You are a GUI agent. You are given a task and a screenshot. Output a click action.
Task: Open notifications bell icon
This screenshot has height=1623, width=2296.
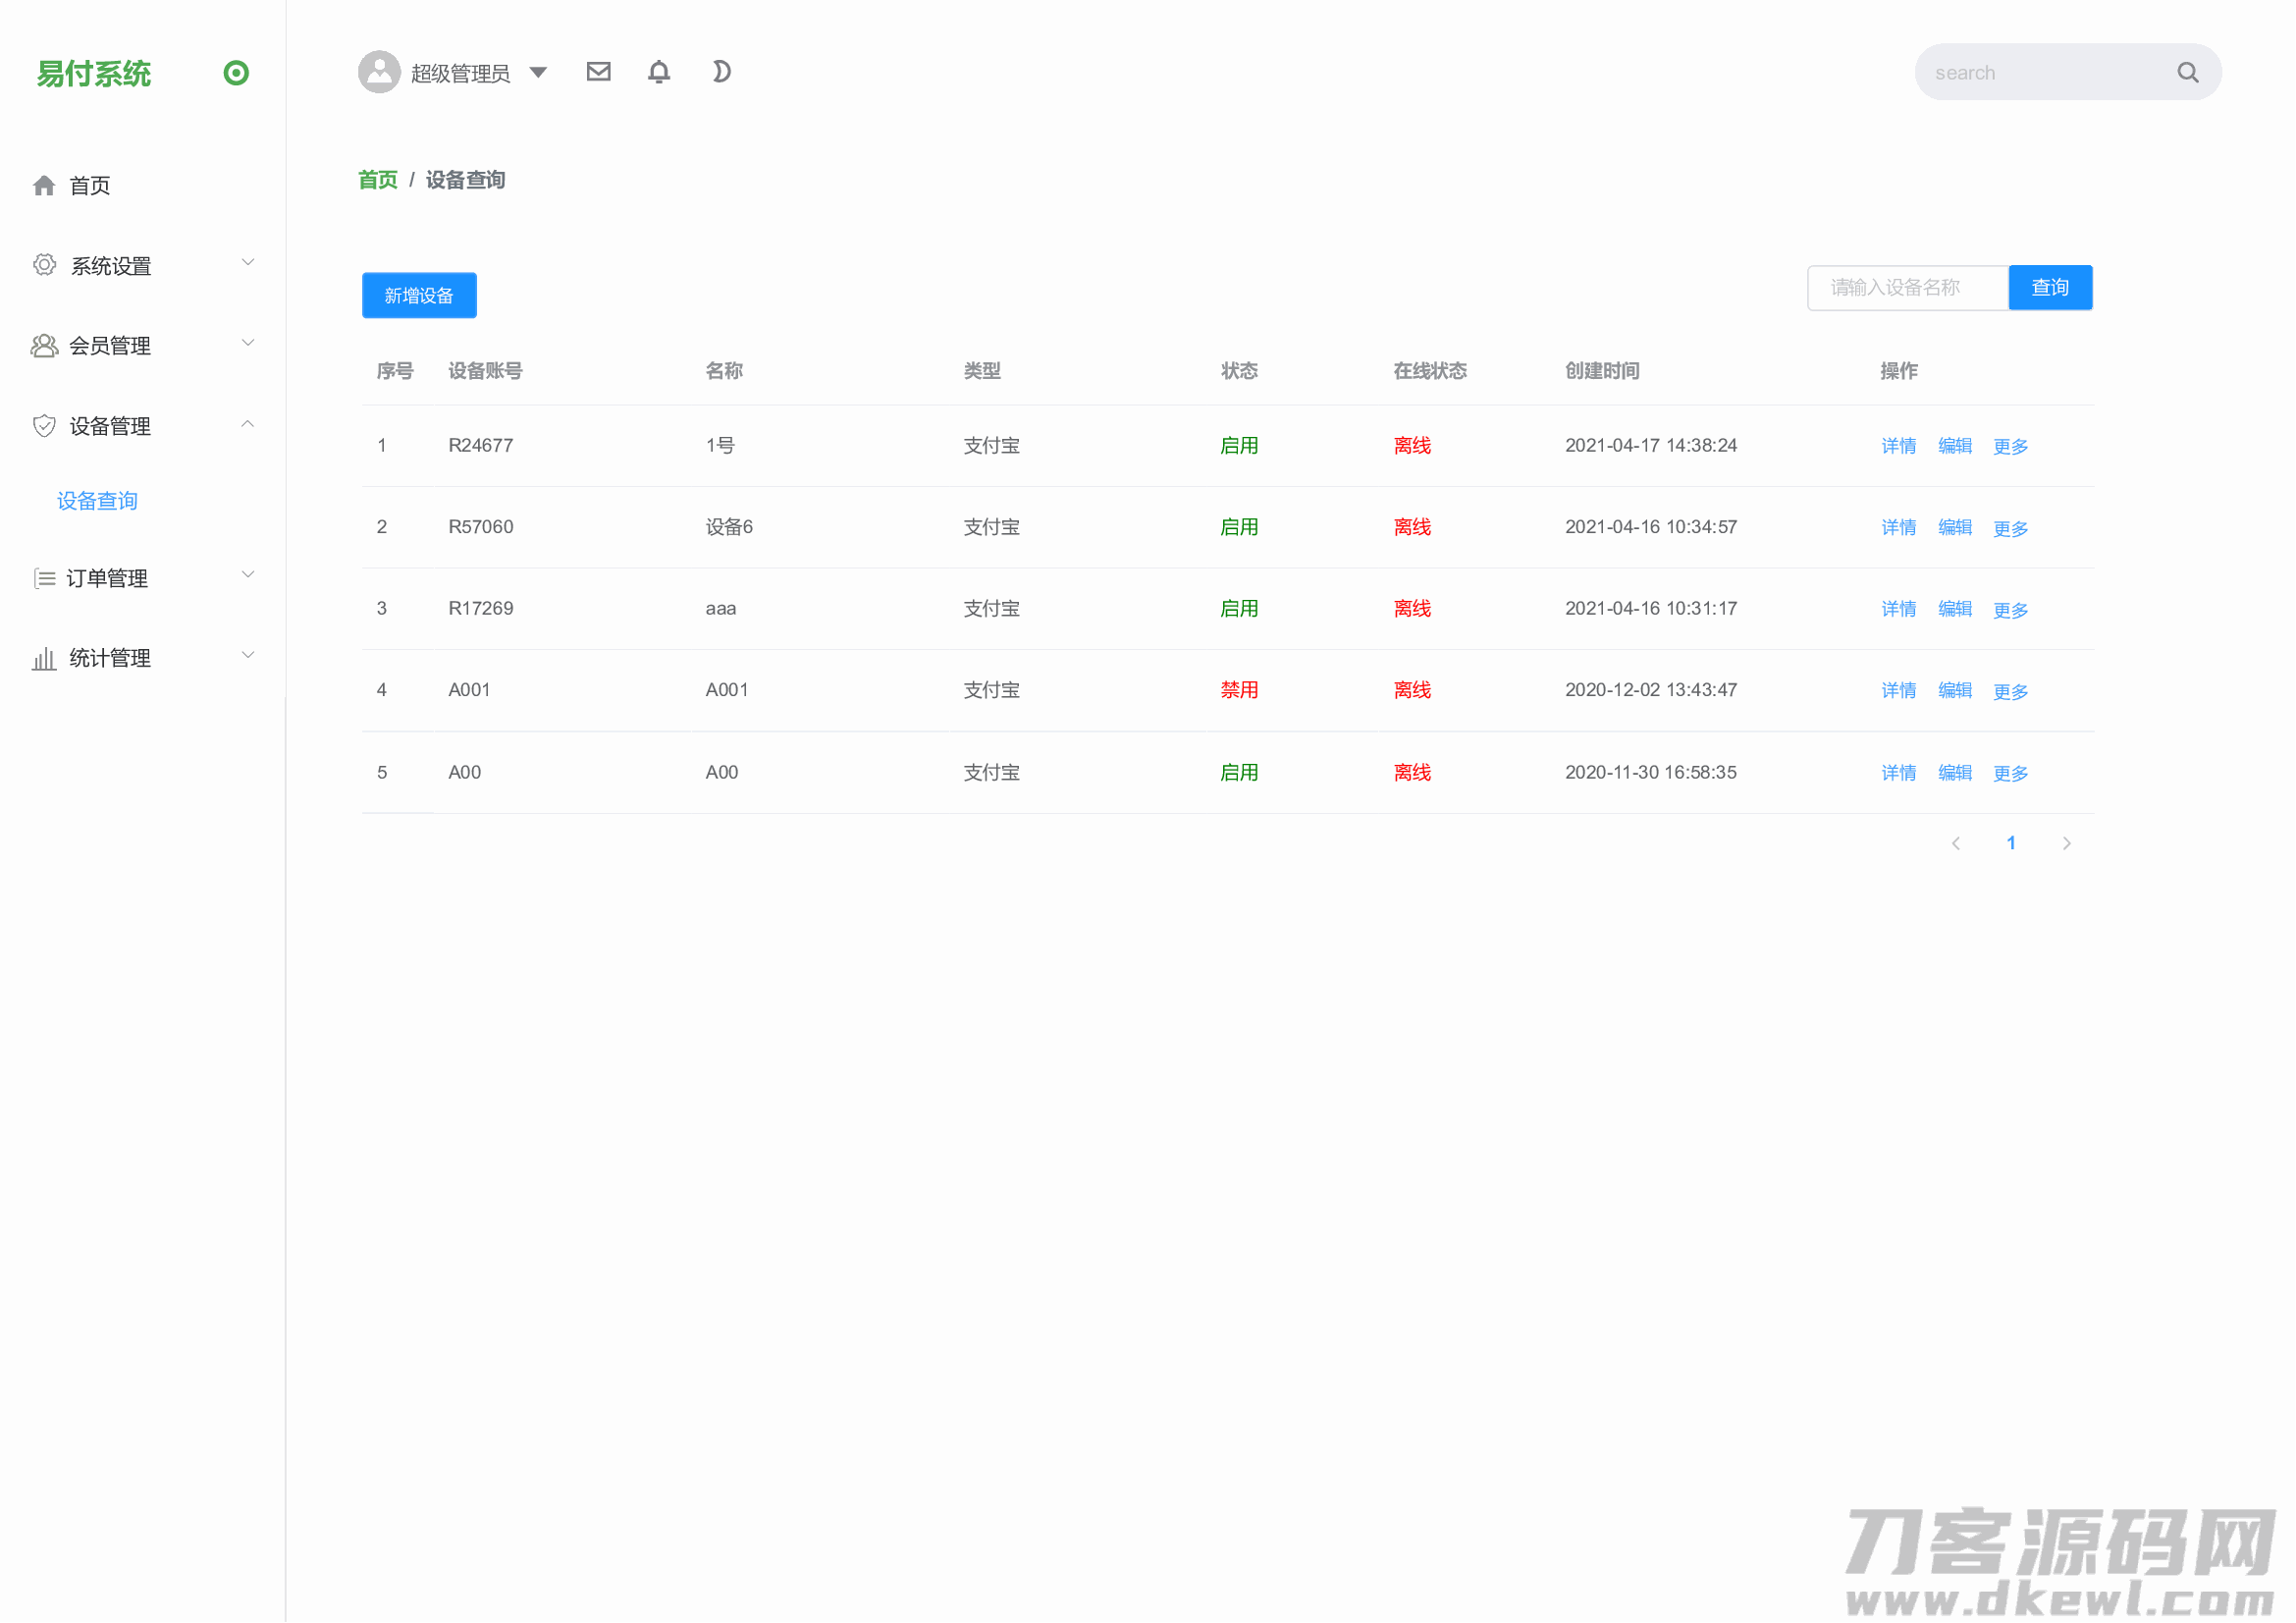click(659, 72)
